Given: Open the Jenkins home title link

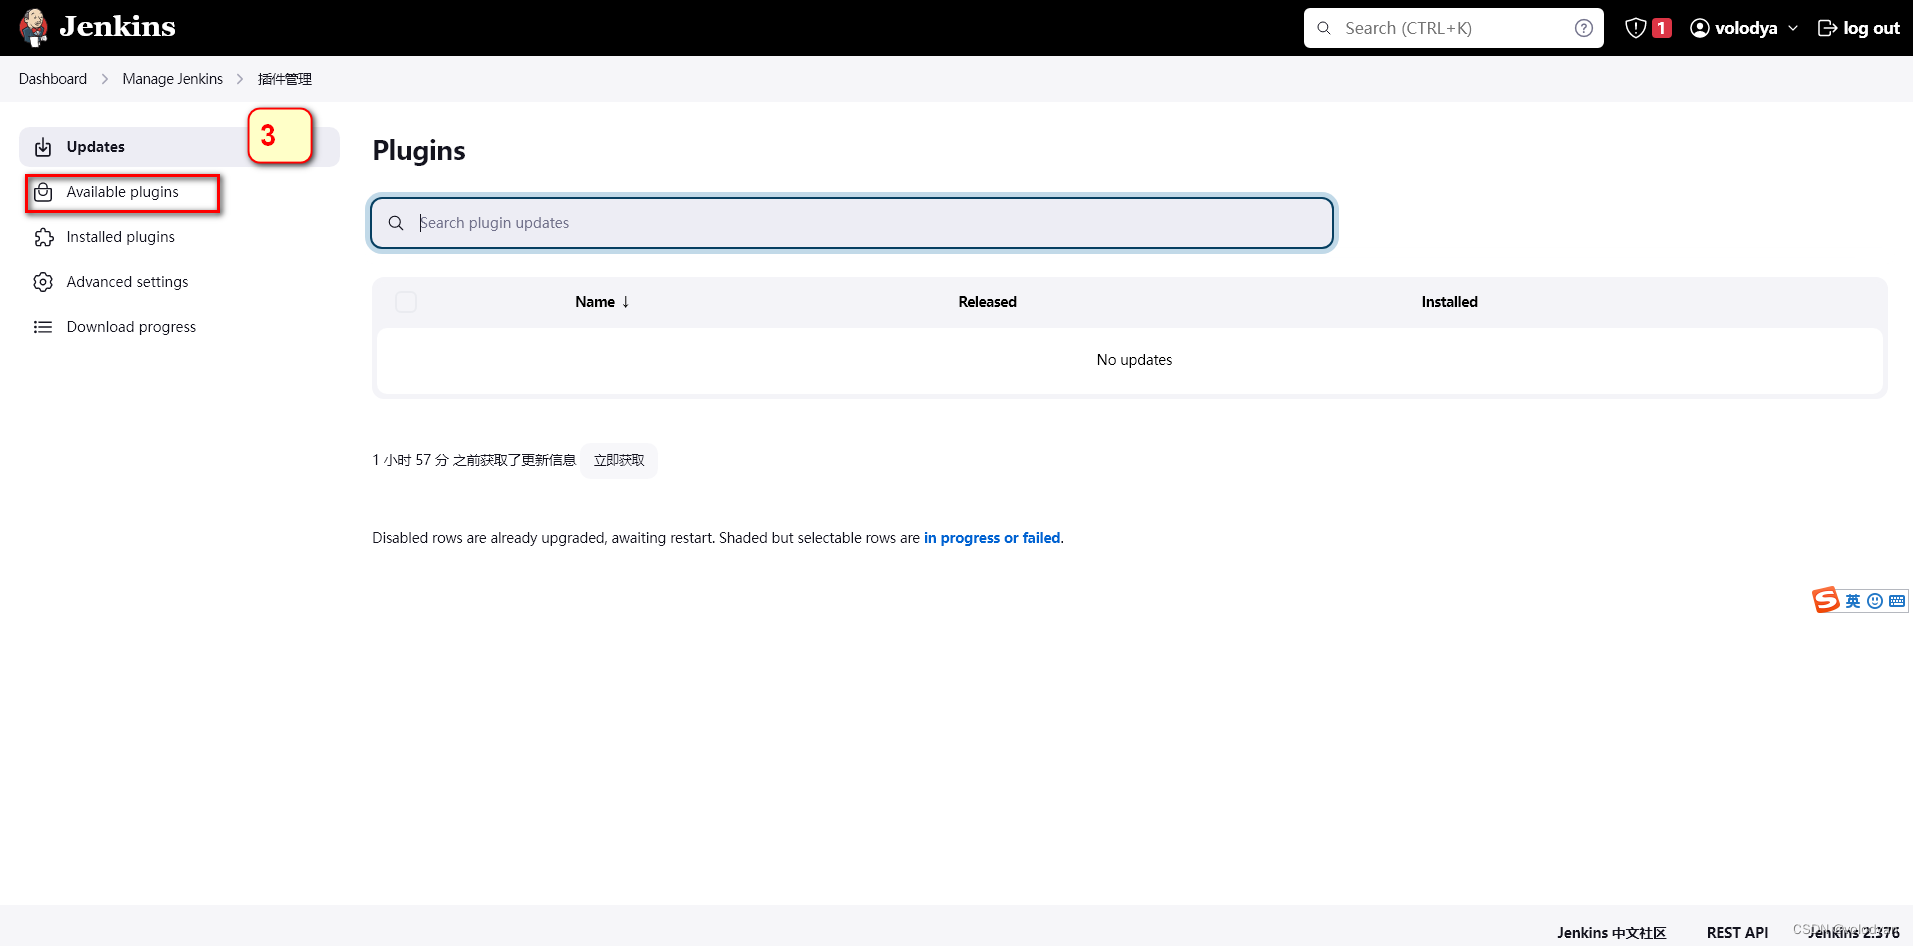Looking at the screenshot, I should (x=117, y=26).
